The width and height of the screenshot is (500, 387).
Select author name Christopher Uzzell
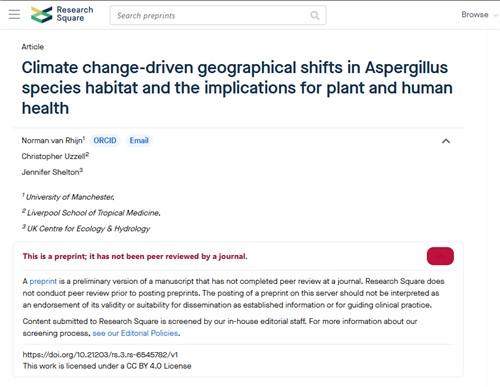point(55,156)
